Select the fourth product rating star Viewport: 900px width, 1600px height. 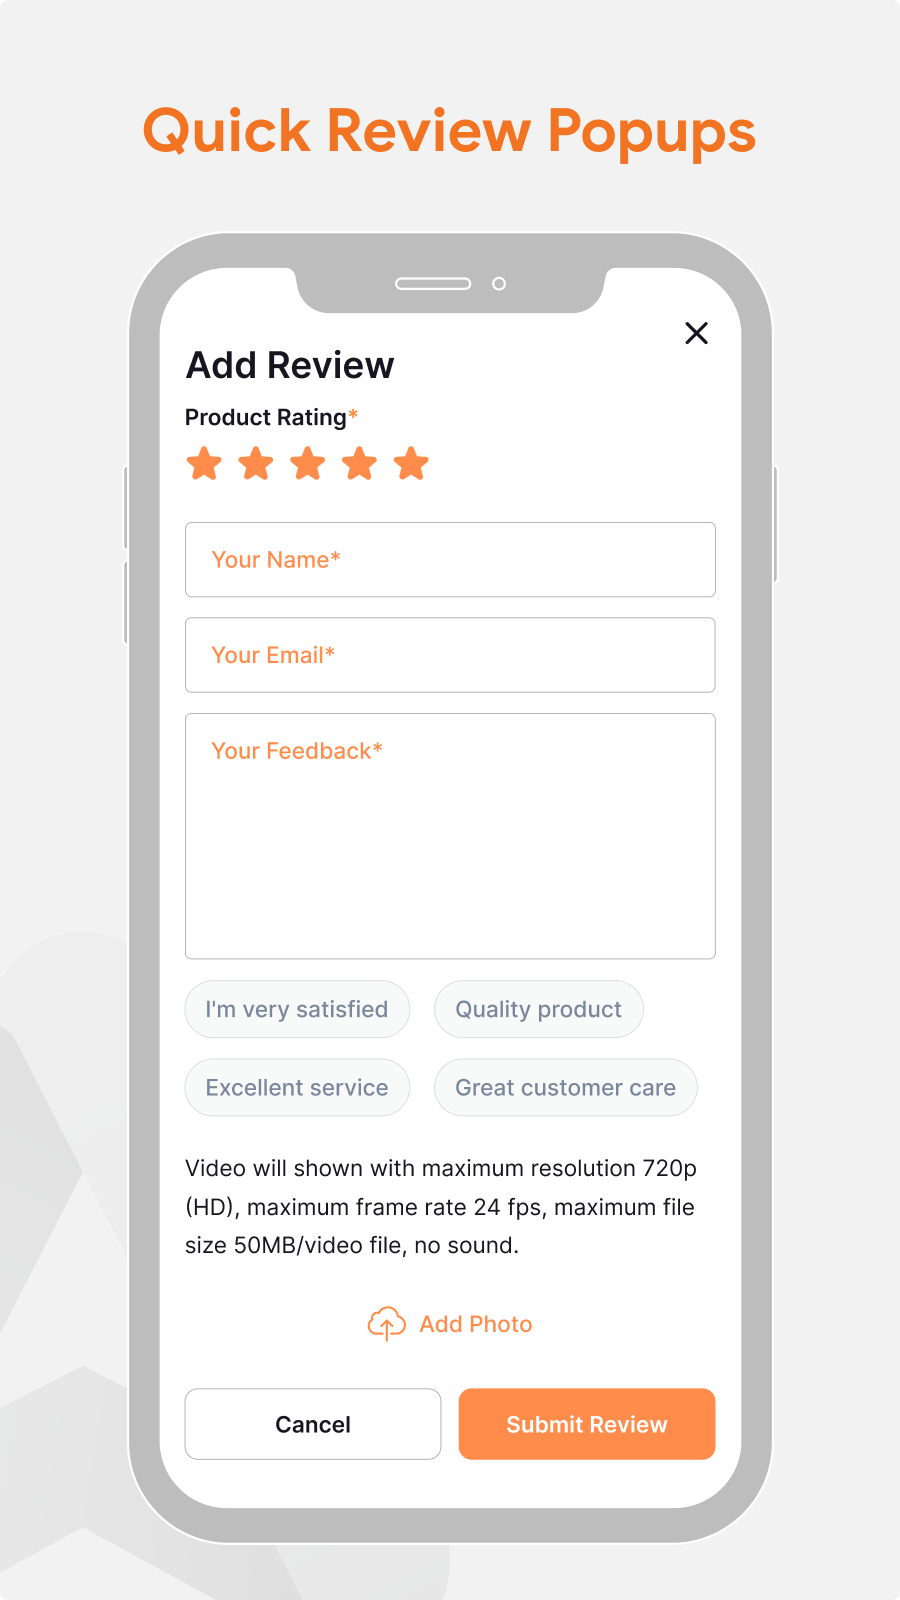click(x=360, y=463)
